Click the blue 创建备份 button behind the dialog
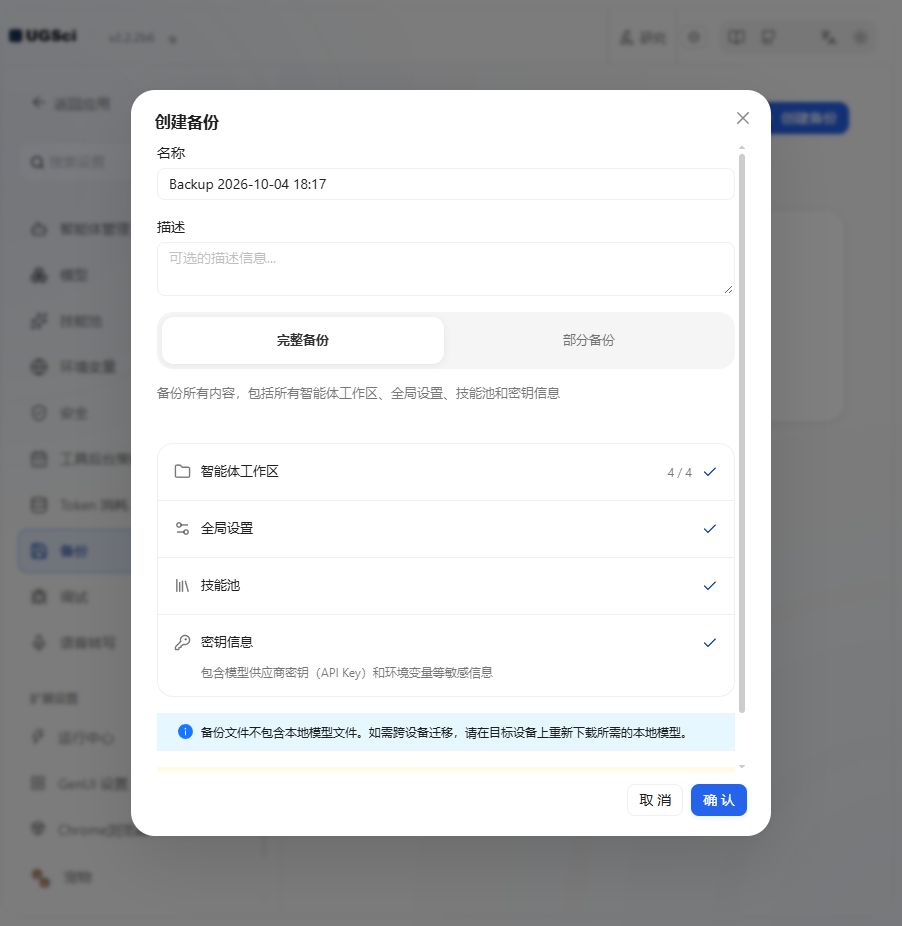 click(x=809, y=118)
